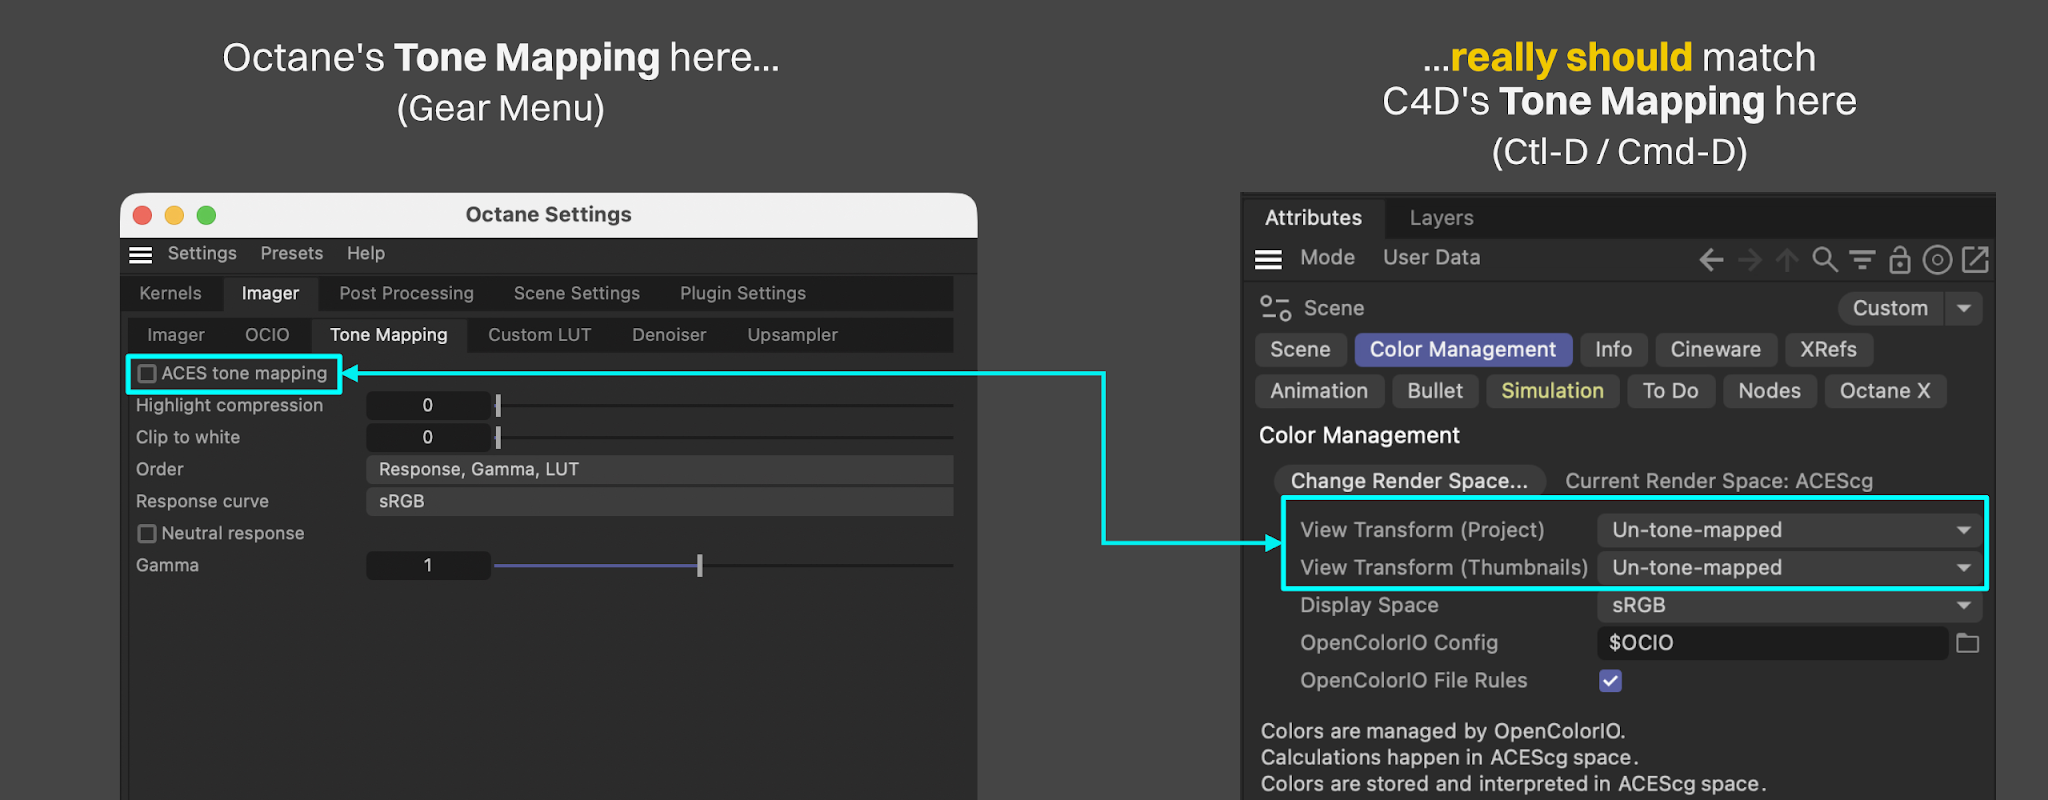Open the filter icon in Attributes toolbar
This screenshot has width=2048, height=800.
pos(1862,260)
